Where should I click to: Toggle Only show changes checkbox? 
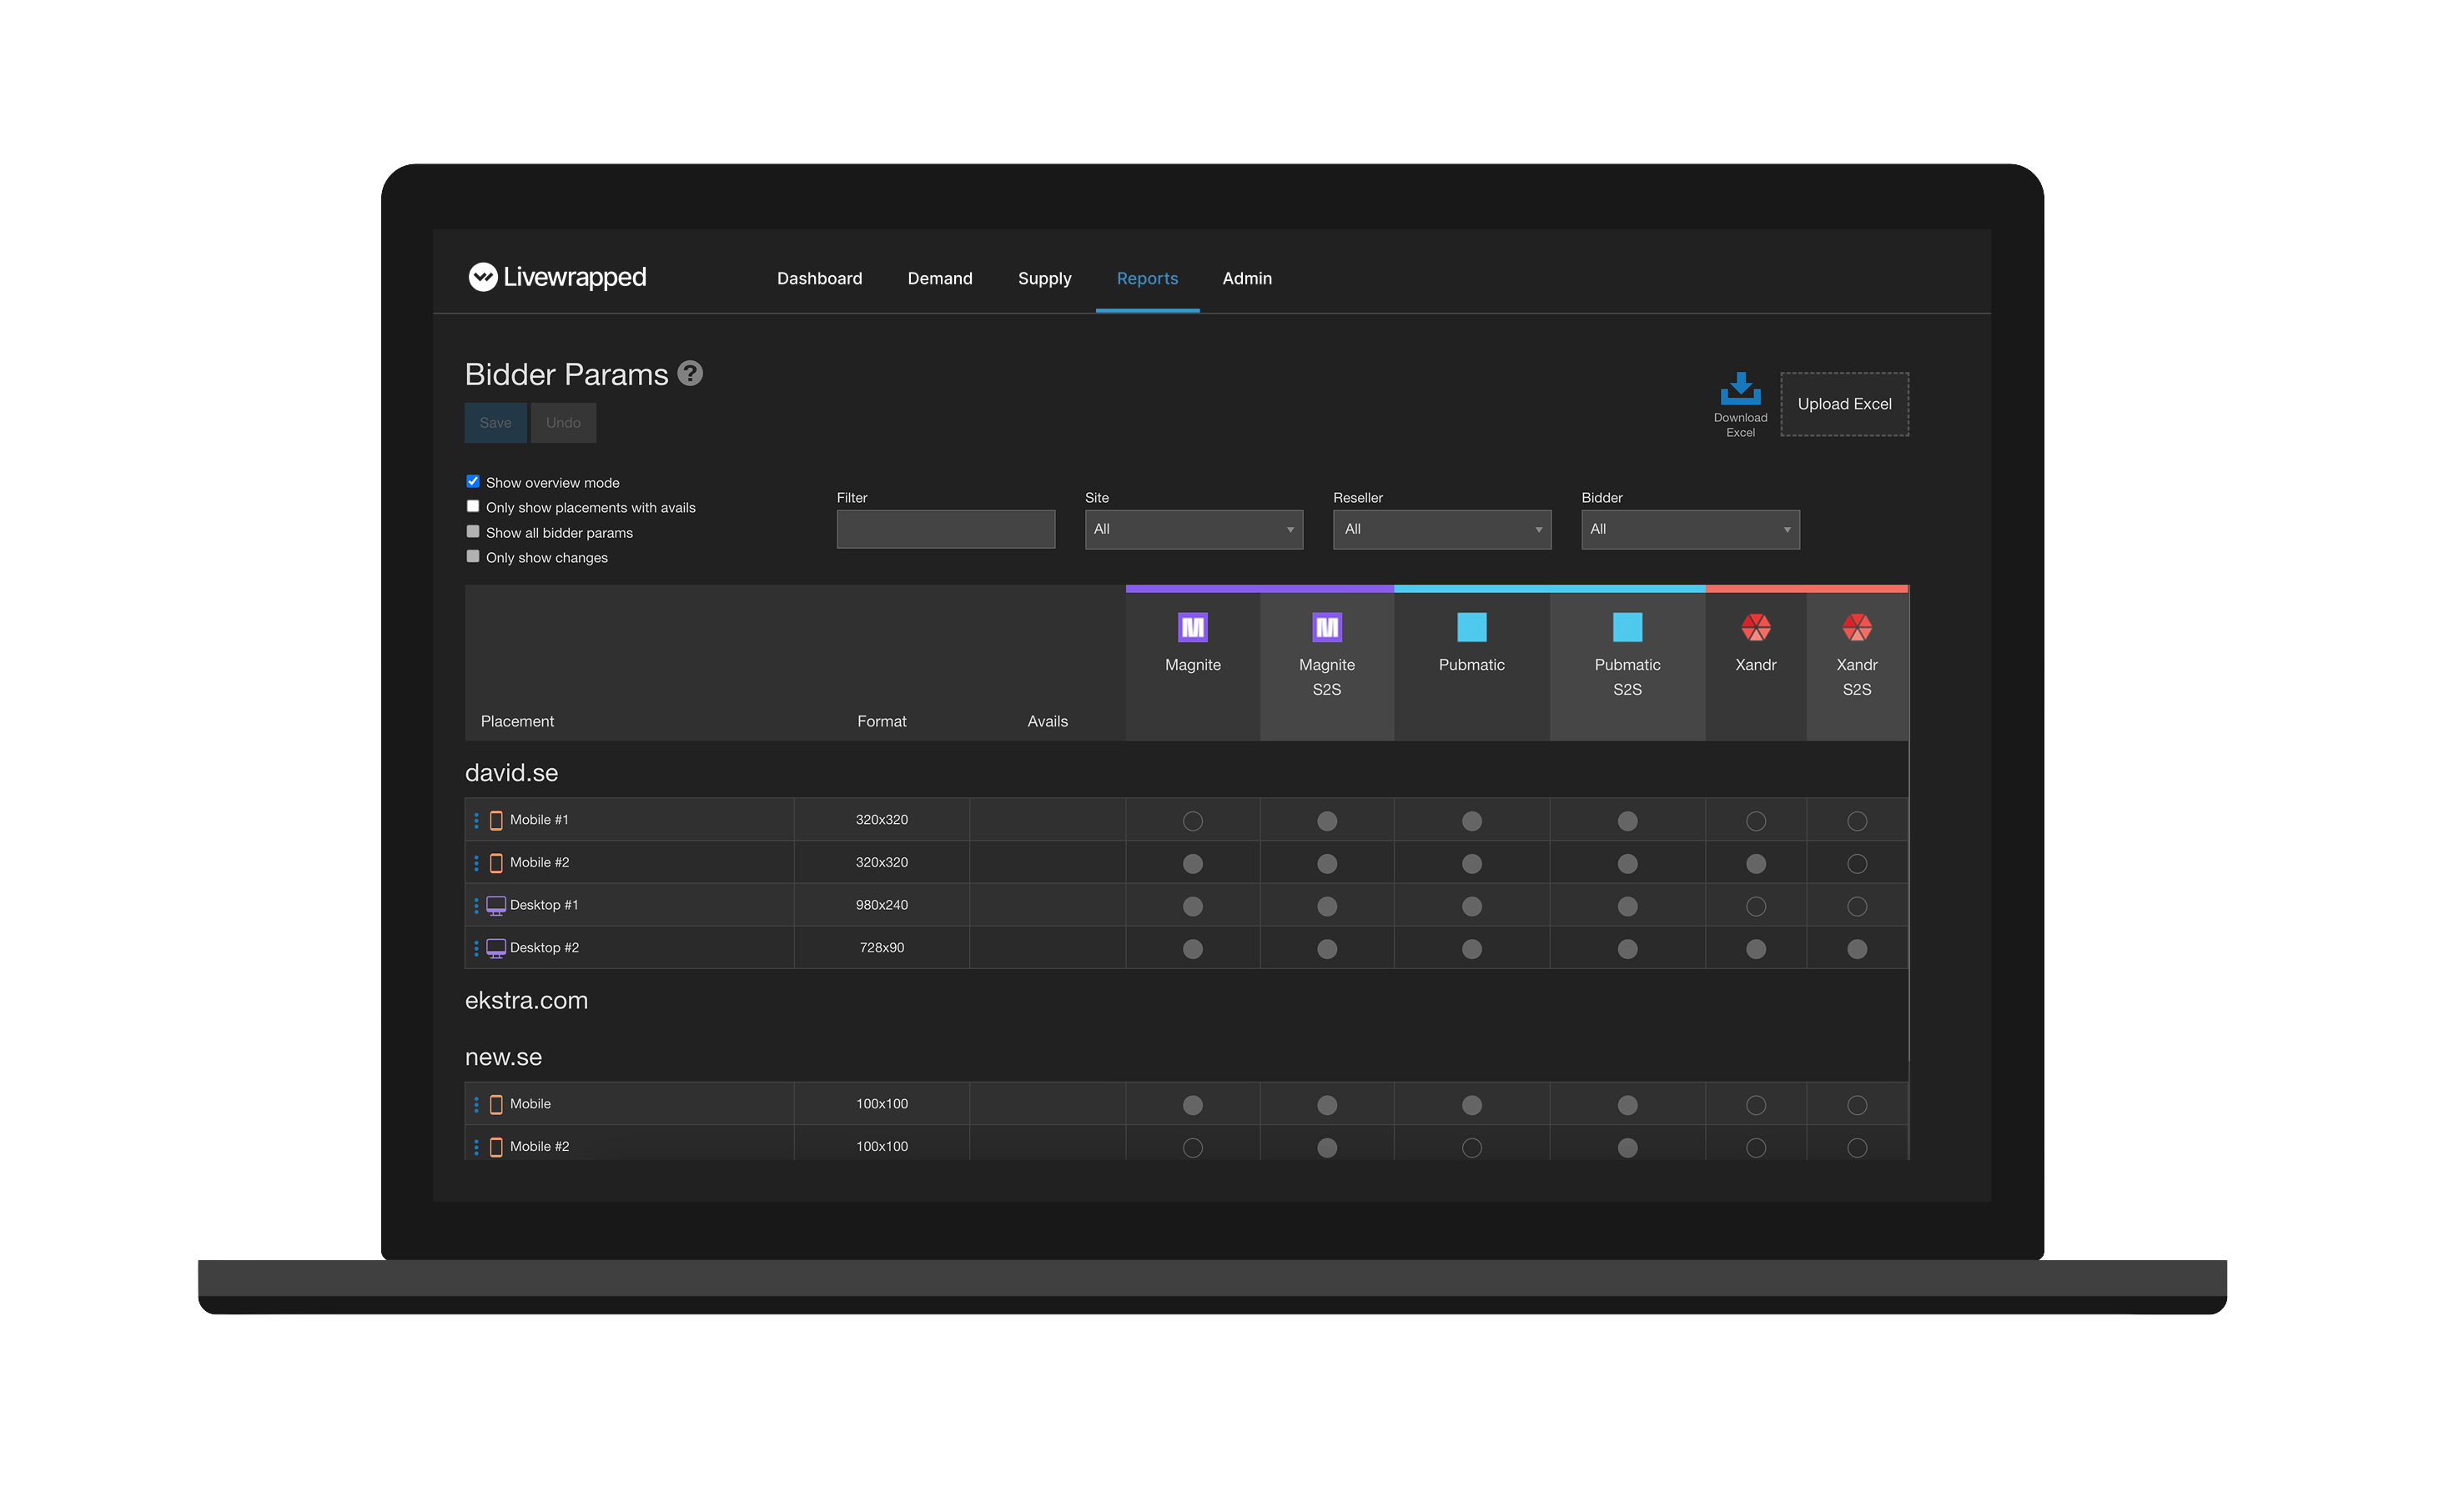[473, 557]
